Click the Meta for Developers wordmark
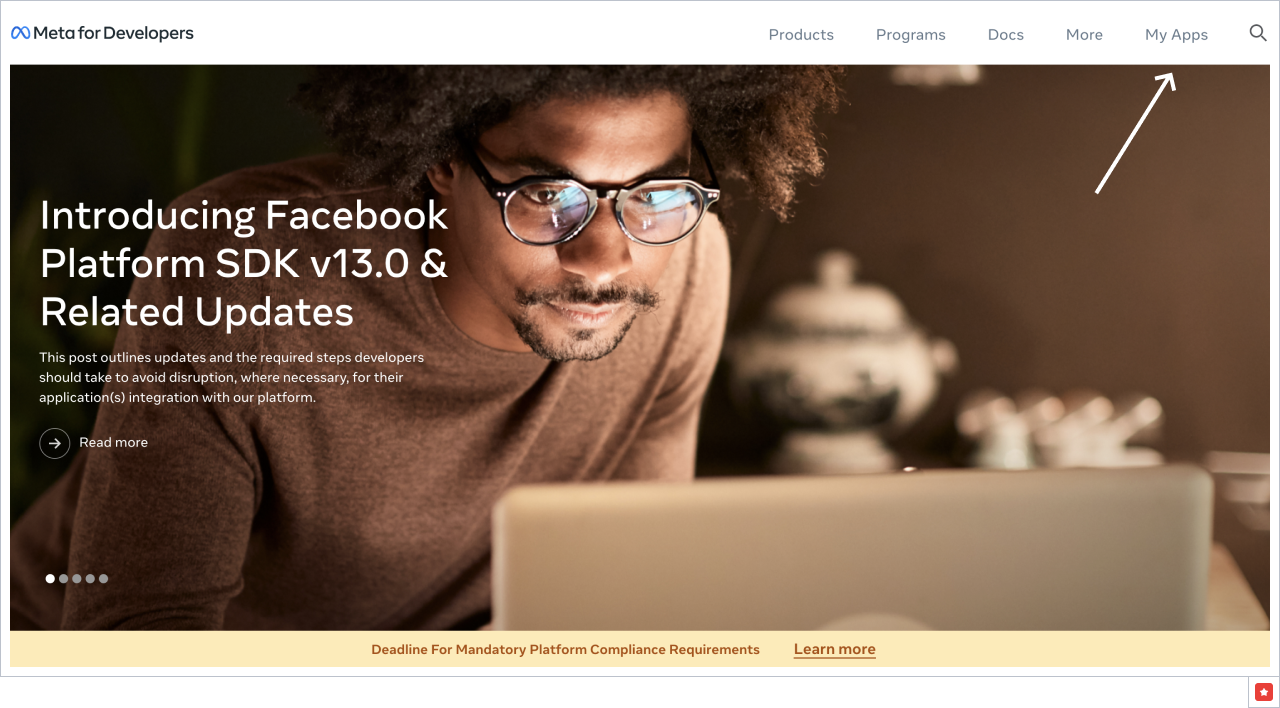Image resolution: width=1280 pixels, height=708 pixels. (x=114, y=33)
